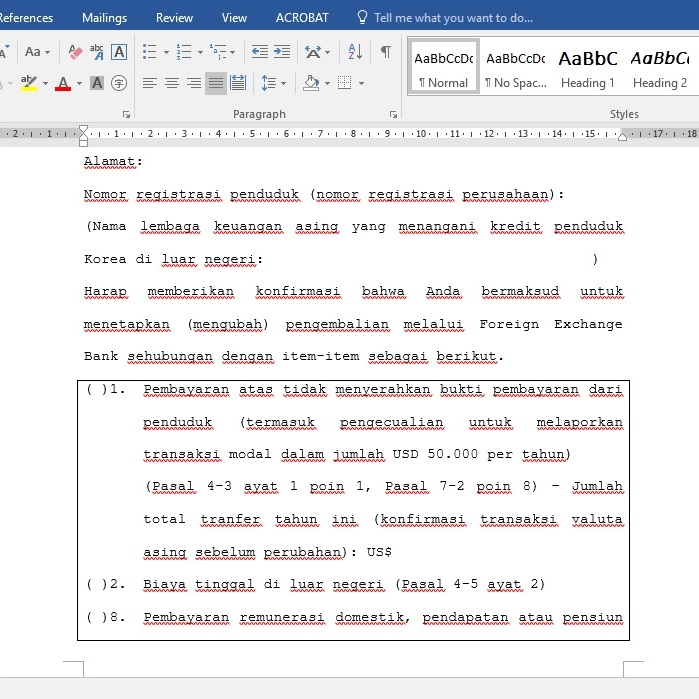Toggle Show/Hide paragraph marks

point(385,52)
